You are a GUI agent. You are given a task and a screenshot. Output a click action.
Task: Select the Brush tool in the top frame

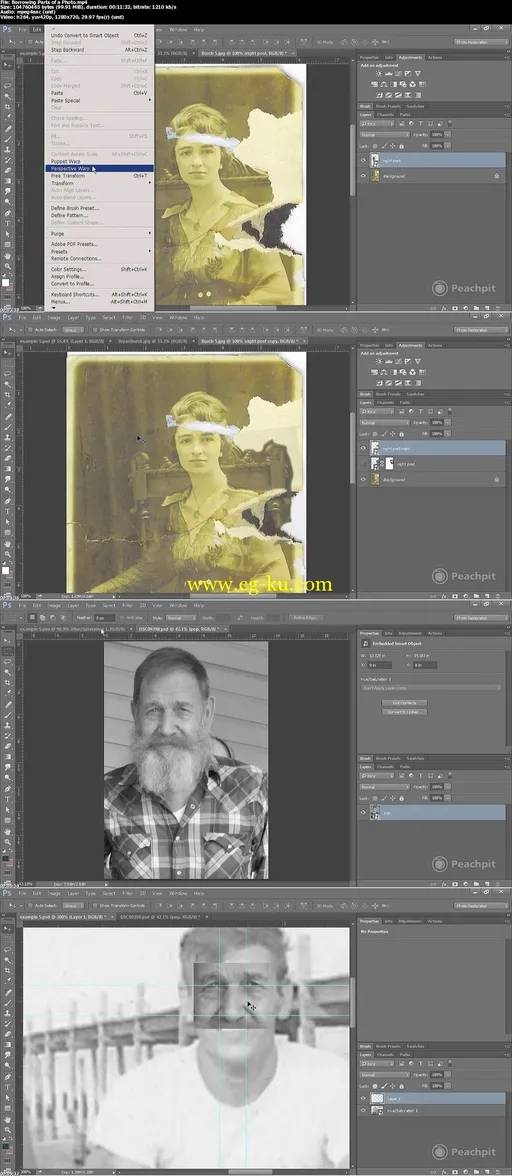click(7, 139)
